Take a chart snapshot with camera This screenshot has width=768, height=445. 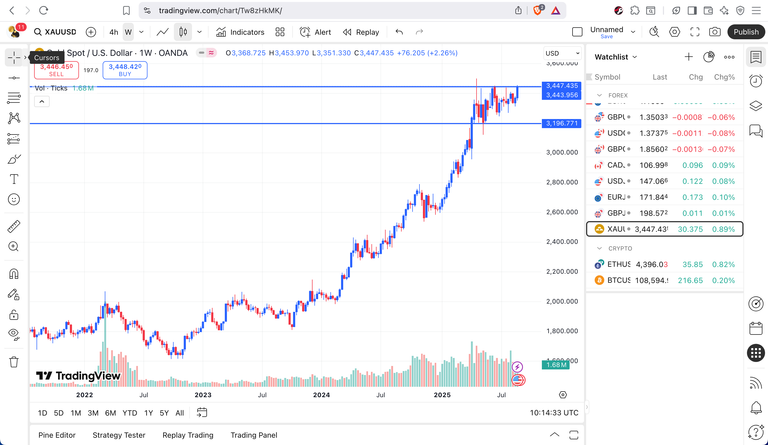715,32
